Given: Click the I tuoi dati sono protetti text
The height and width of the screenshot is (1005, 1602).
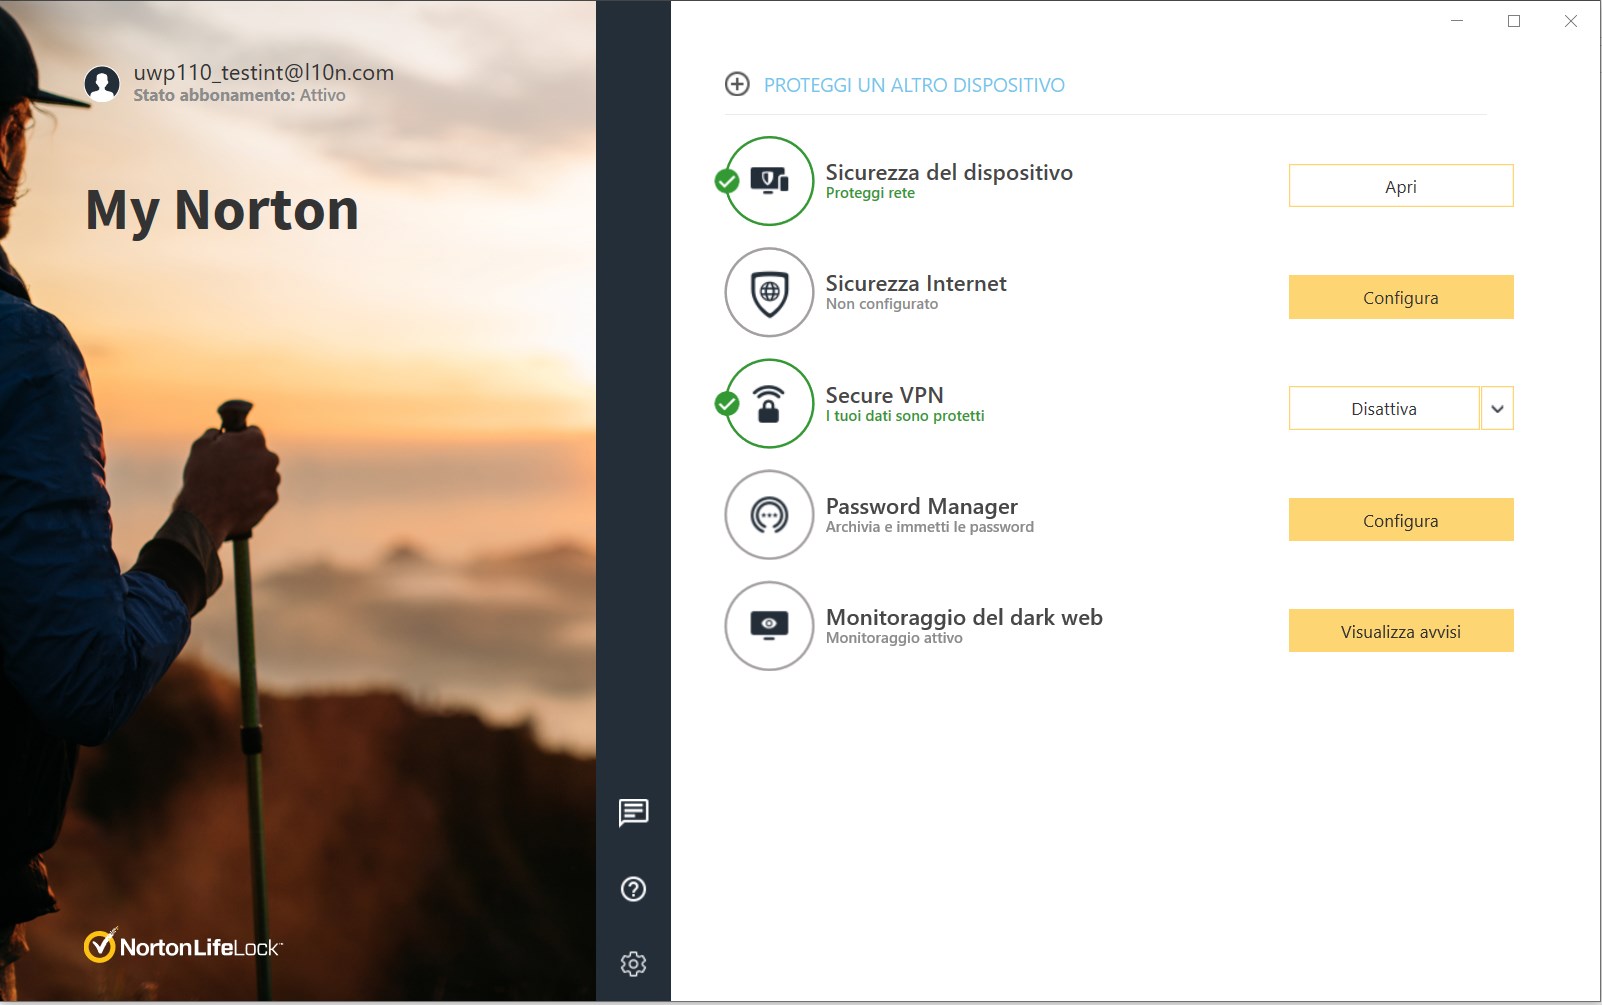Looking at the screenshot, I should [x=905, y=416].
